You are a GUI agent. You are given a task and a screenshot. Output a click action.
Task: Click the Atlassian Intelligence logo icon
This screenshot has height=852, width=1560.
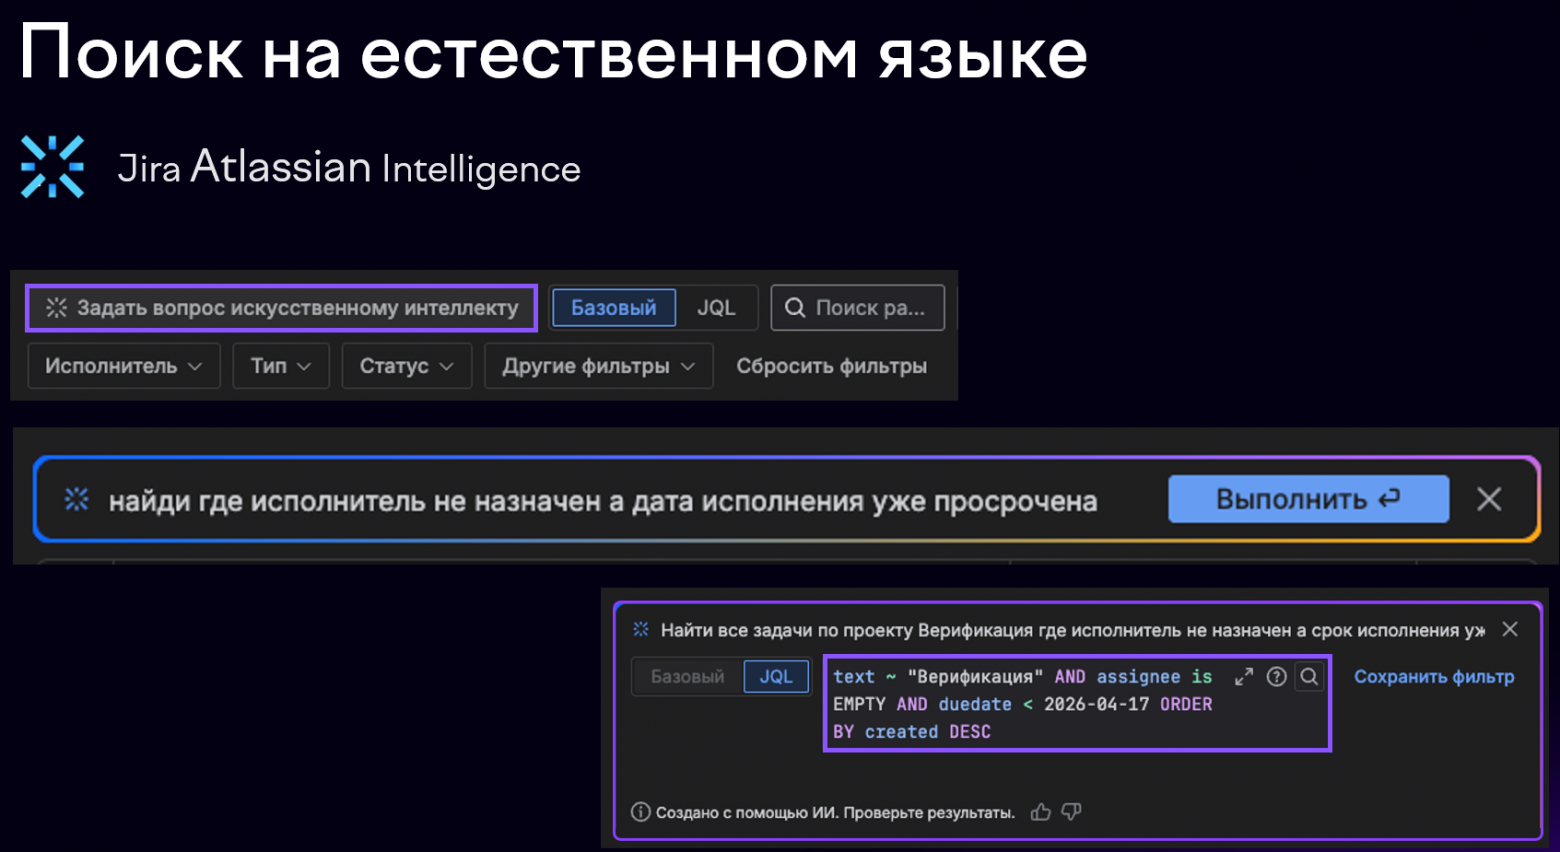[53, 166]
